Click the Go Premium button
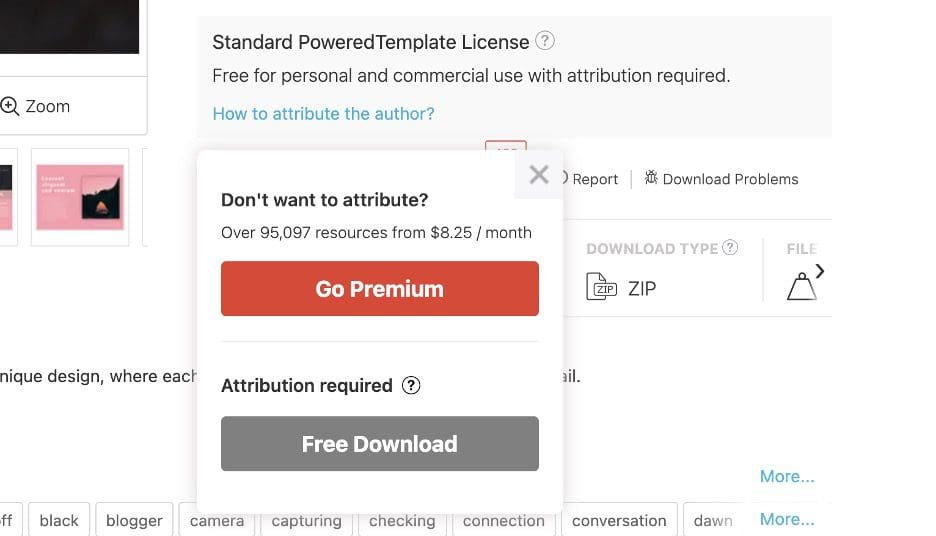The height and width of the screenshot is (536, 936). 380,289
